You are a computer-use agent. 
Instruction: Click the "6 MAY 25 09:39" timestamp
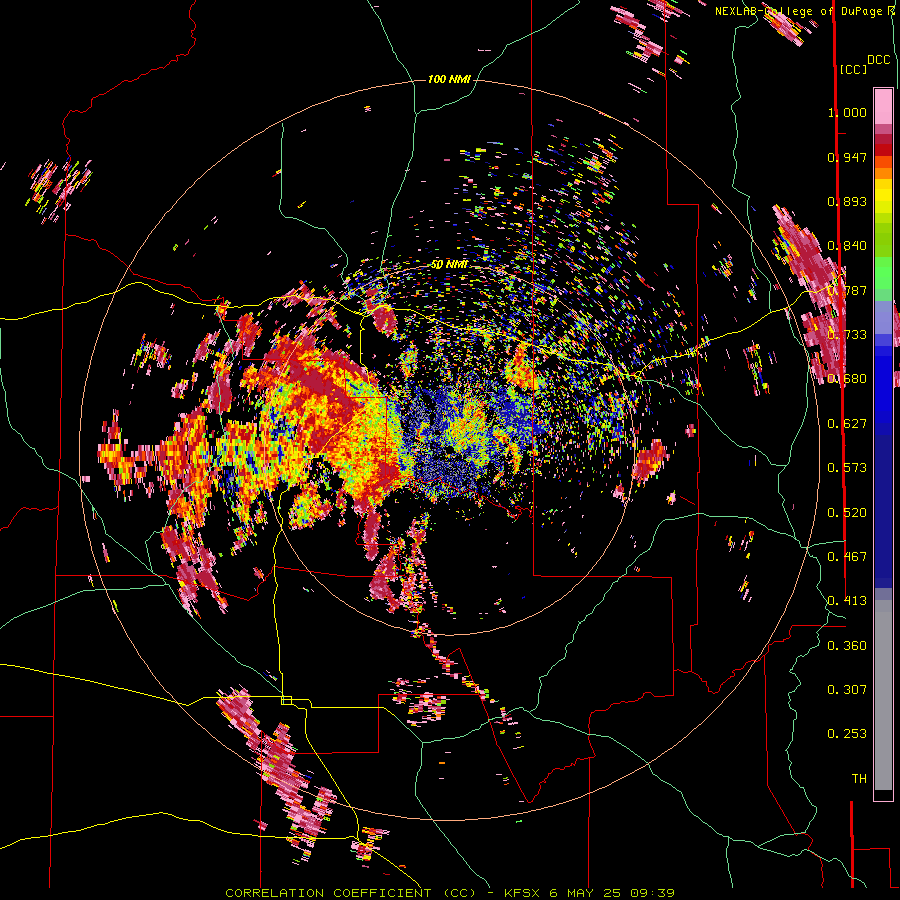(612, 893)
